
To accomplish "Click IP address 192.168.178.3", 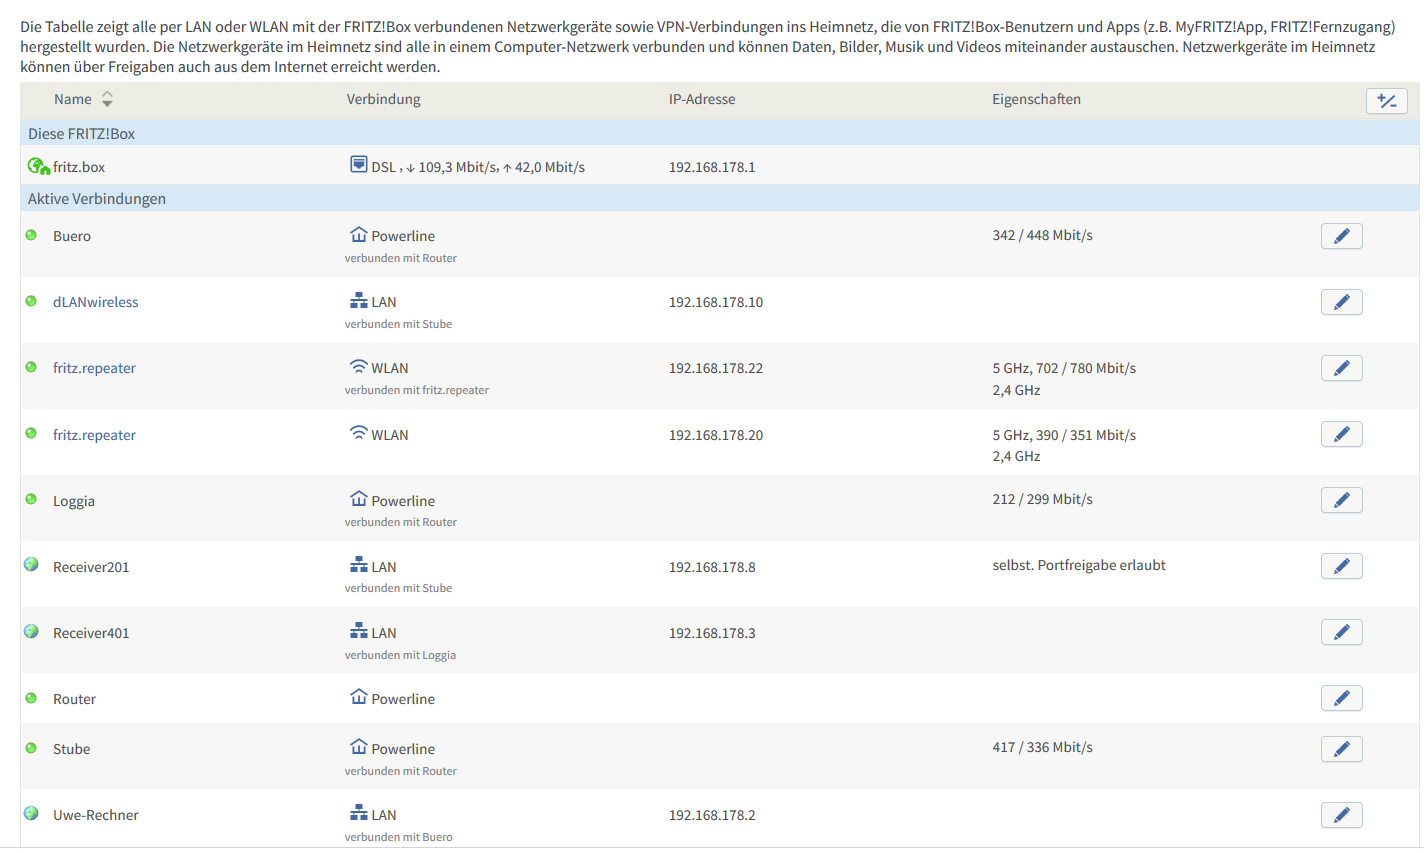I will (712, 633).
